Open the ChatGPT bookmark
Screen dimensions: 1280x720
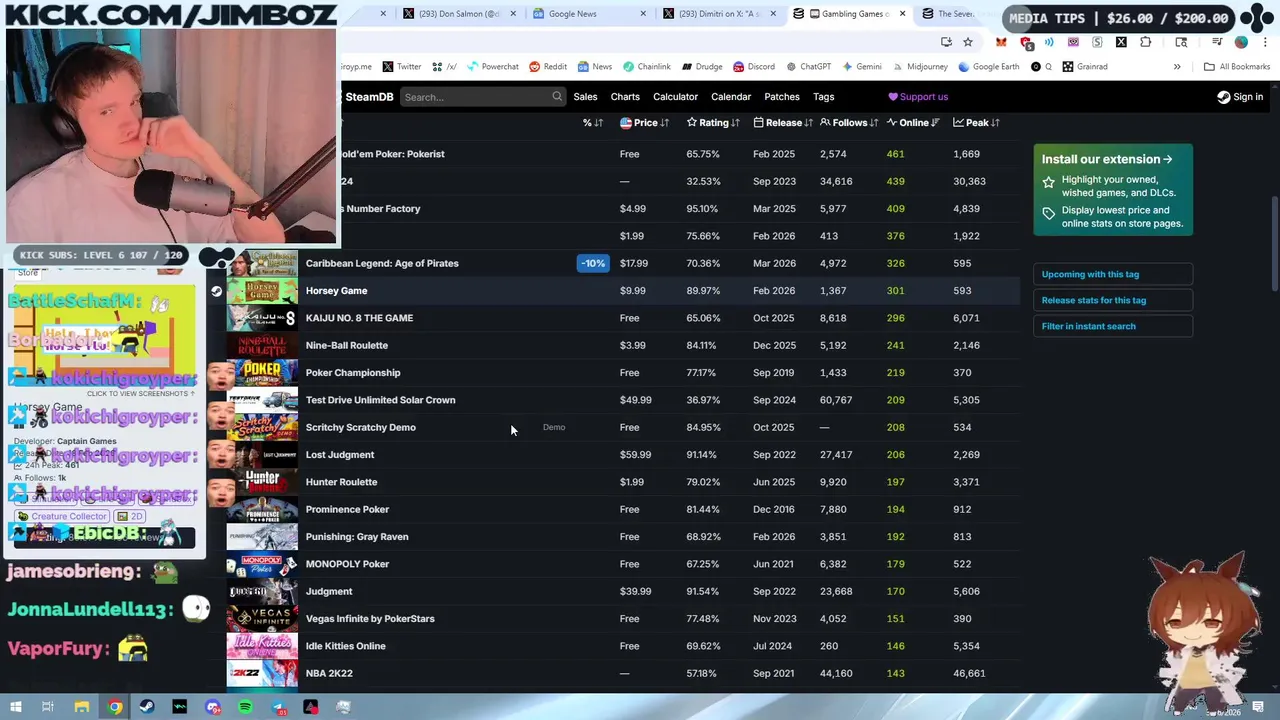tap(808, 67)
